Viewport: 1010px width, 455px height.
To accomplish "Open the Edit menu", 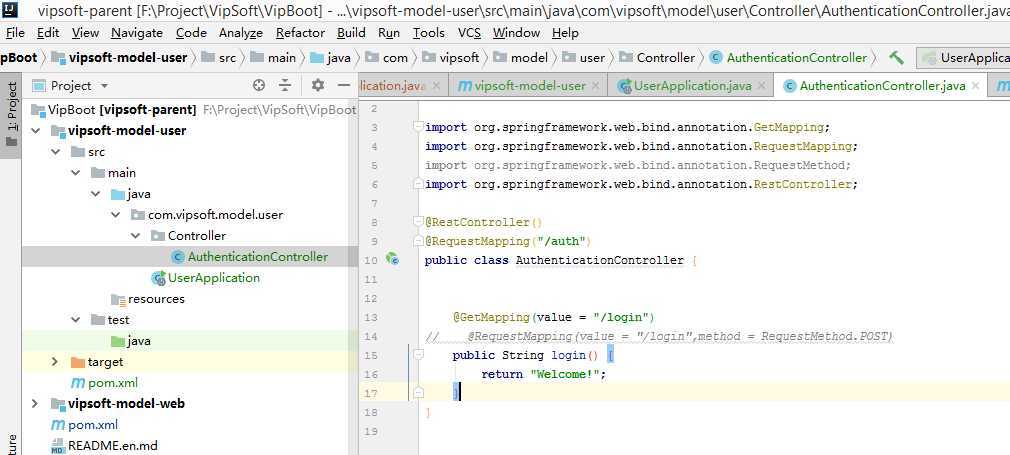I will pyautogui.click(x=48, y=33).
